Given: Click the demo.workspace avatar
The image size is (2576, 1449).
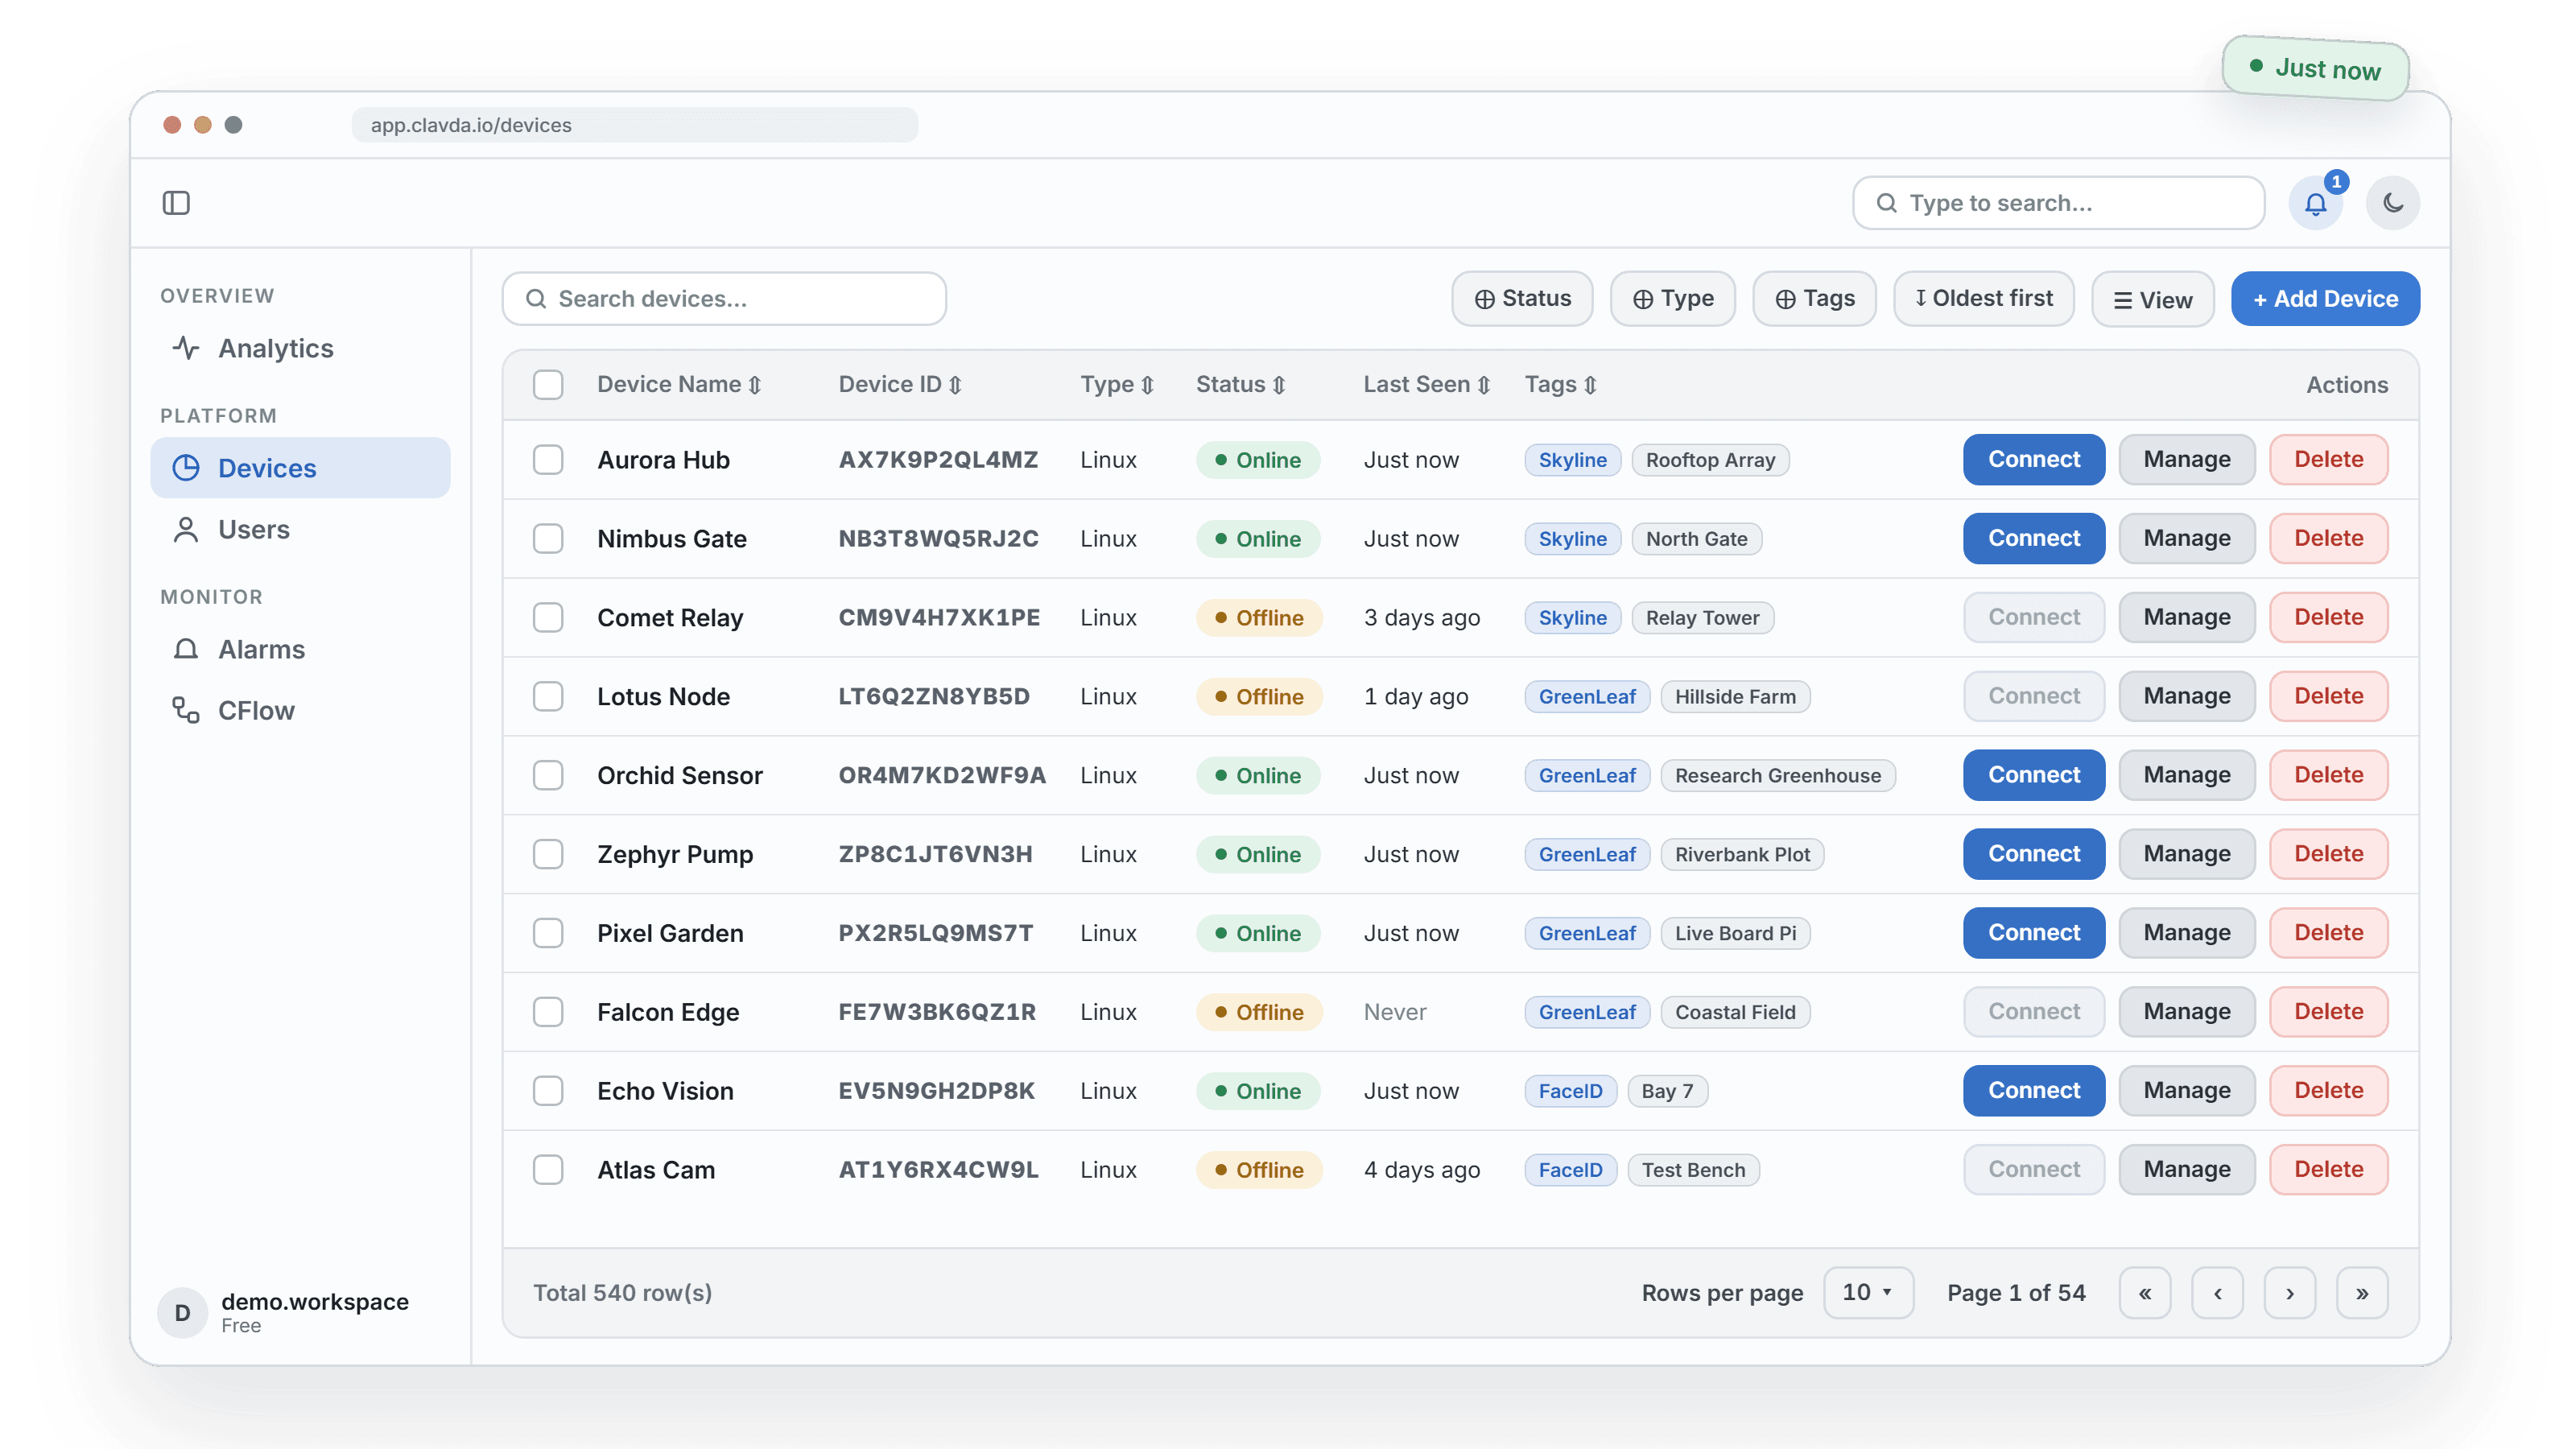Looking at the screenshot, I should tap(182, 1313).
